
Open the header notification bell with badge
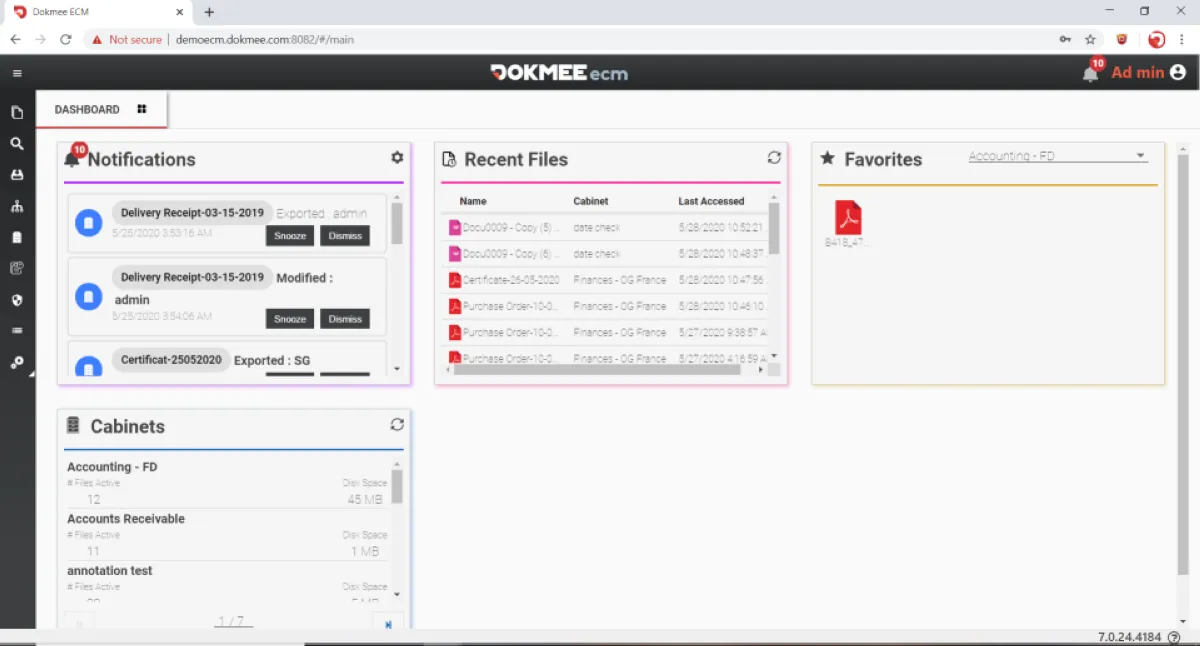(x=1091, y=72)
